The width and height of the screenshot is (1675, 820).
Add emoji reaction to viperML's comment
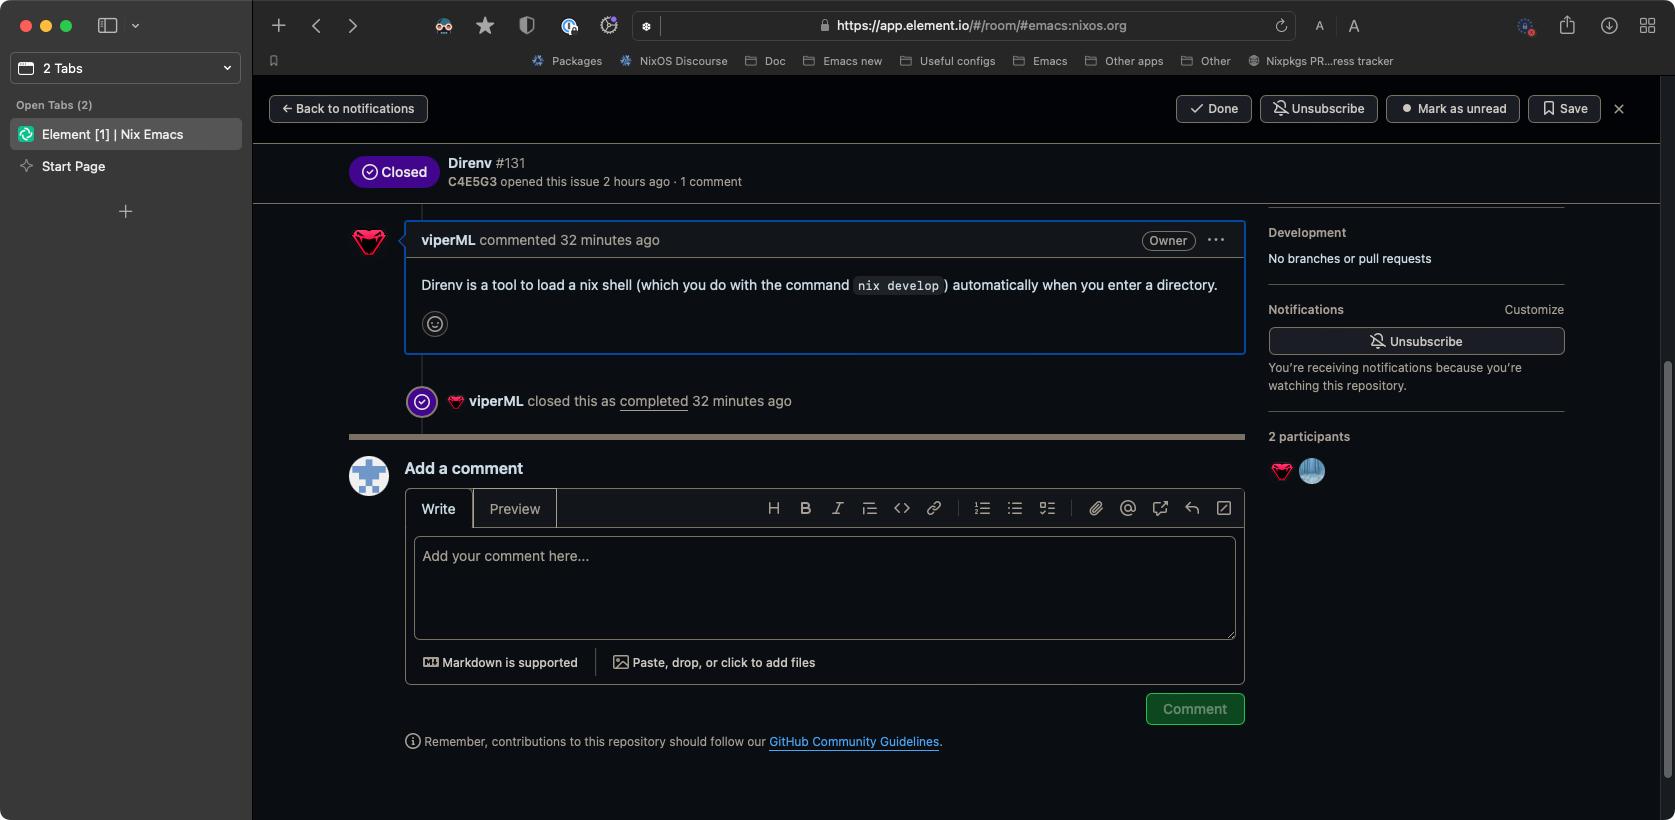coord(434,324)
